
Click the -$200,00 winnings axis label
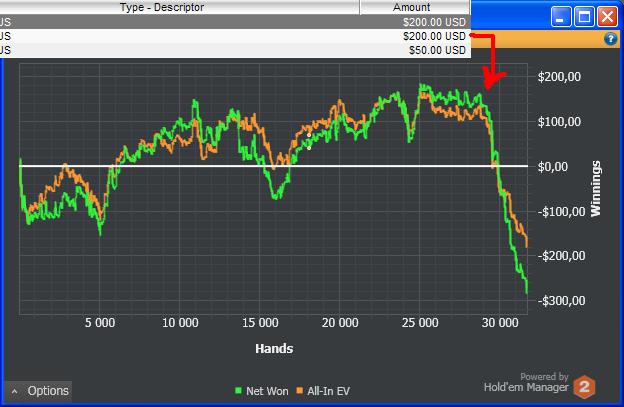tap(562, 256)
